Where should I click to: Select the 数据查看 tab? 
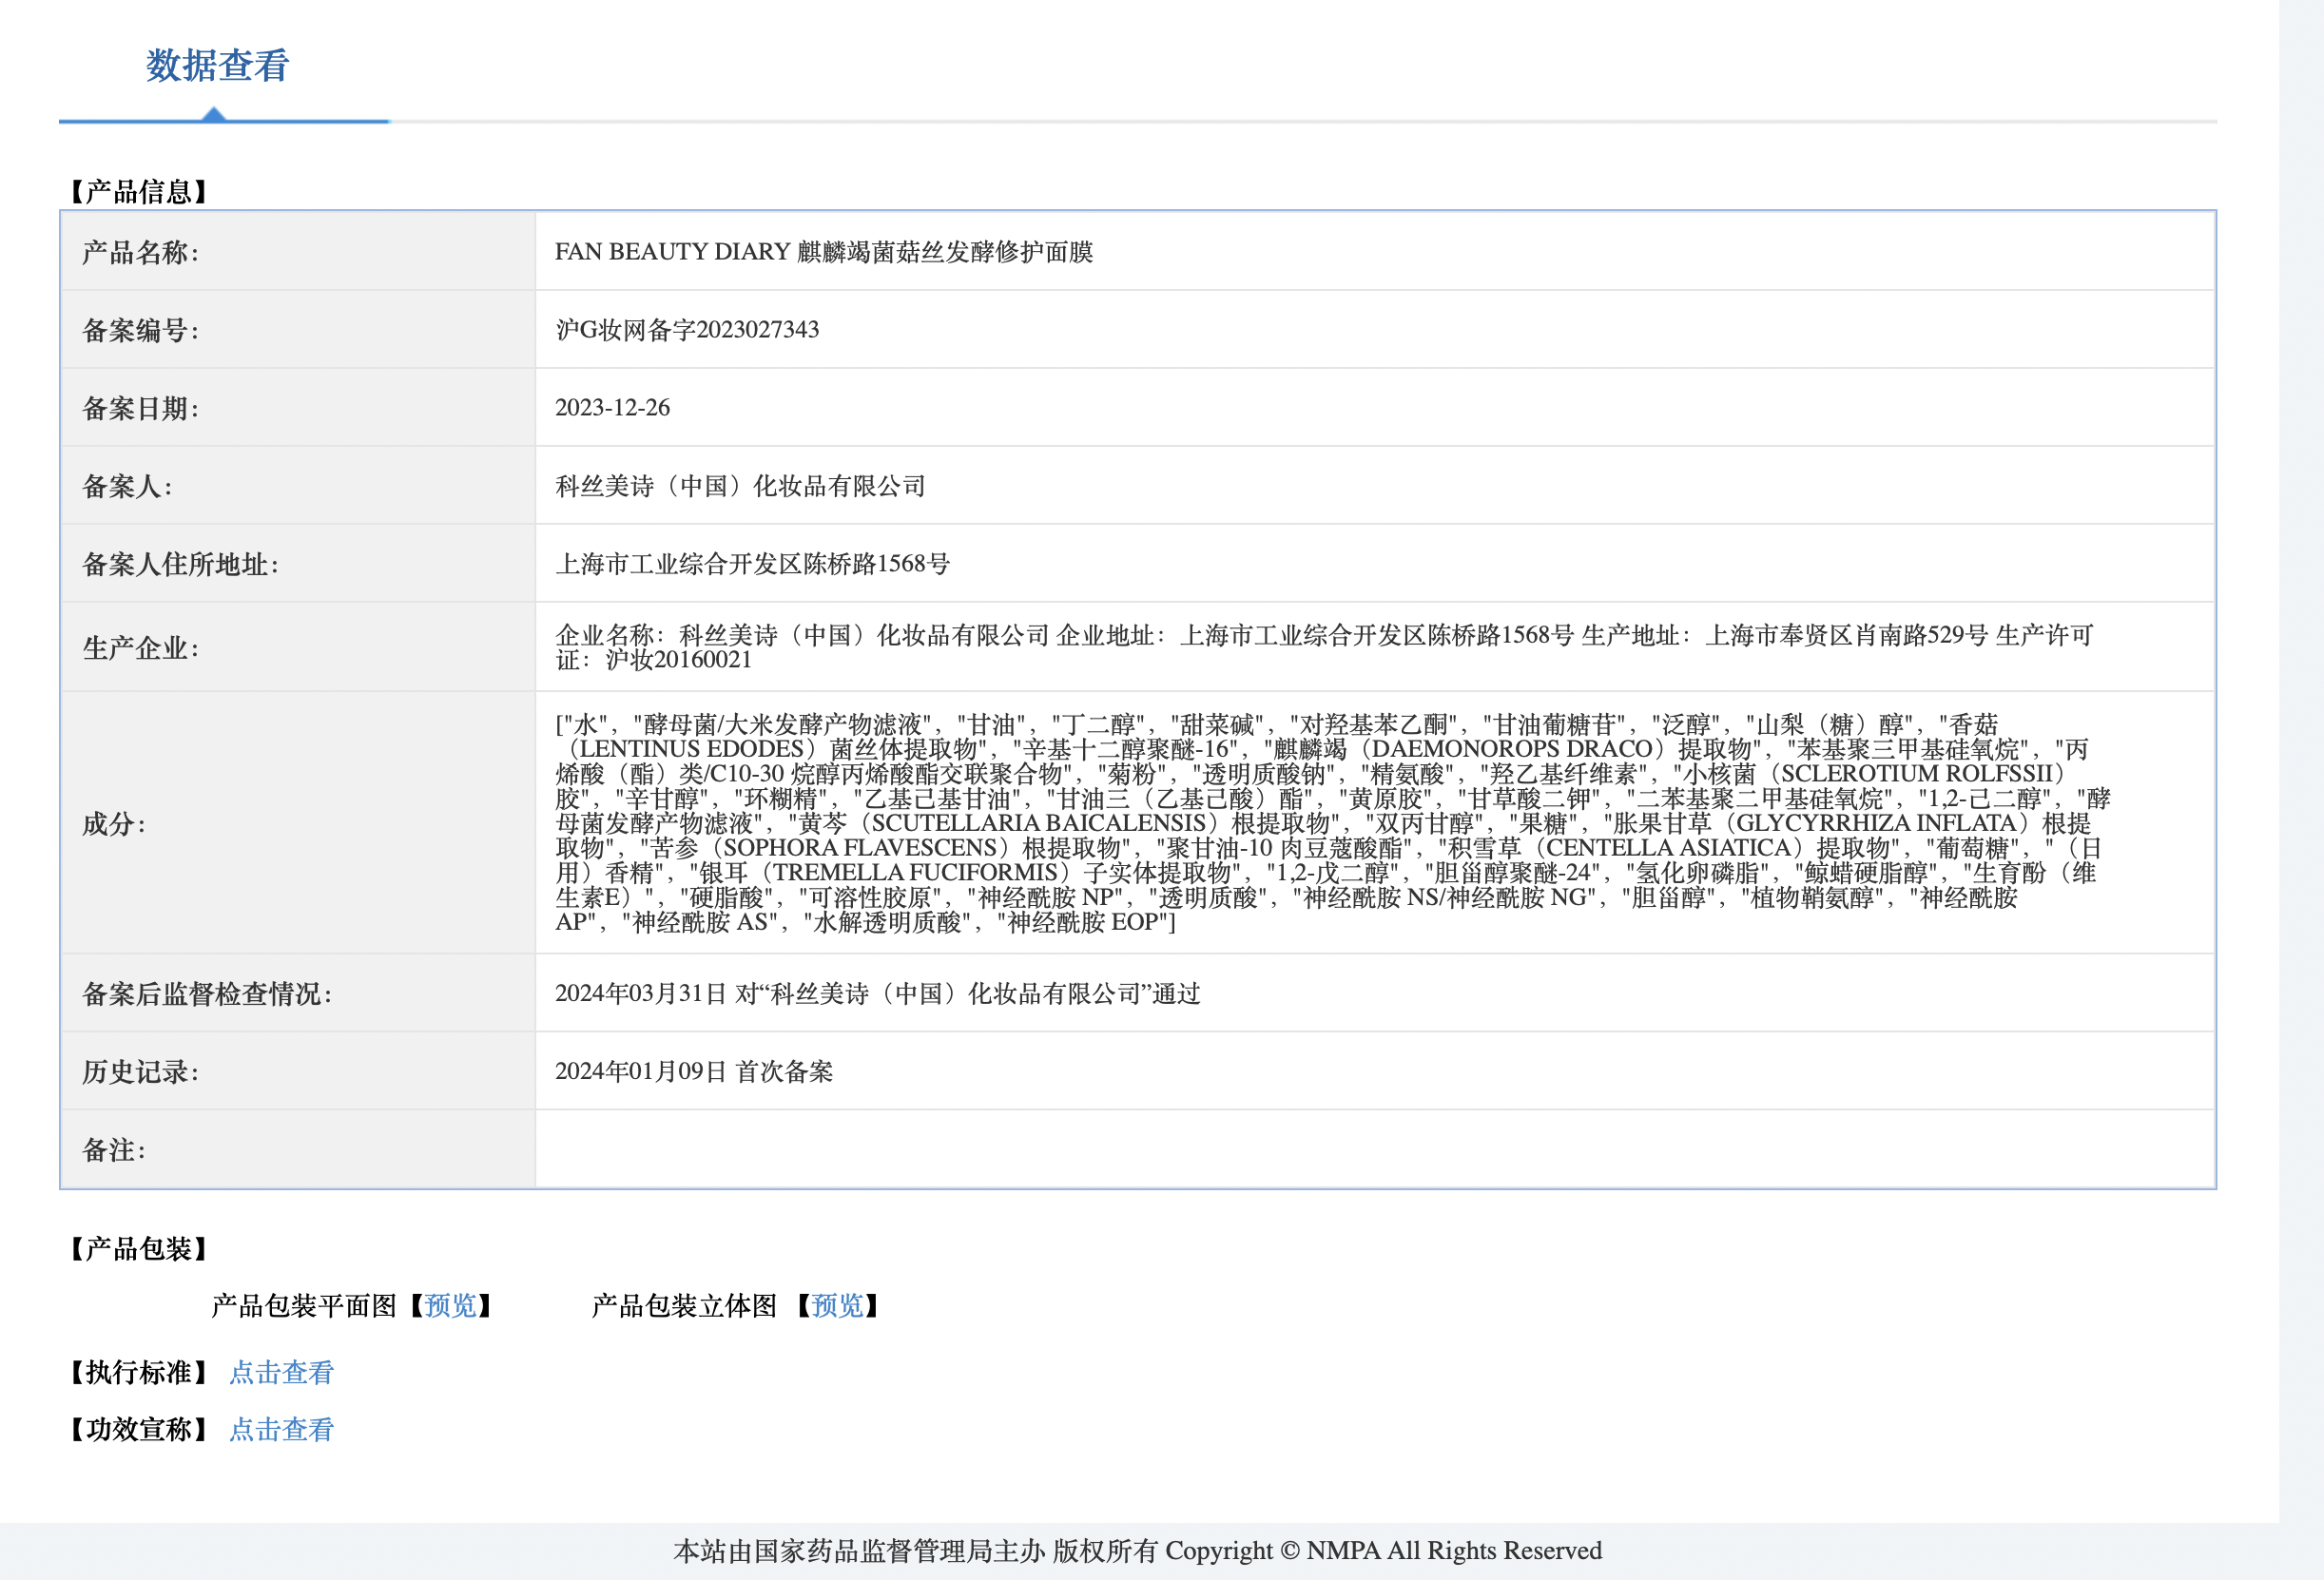[x=217, y=66]
